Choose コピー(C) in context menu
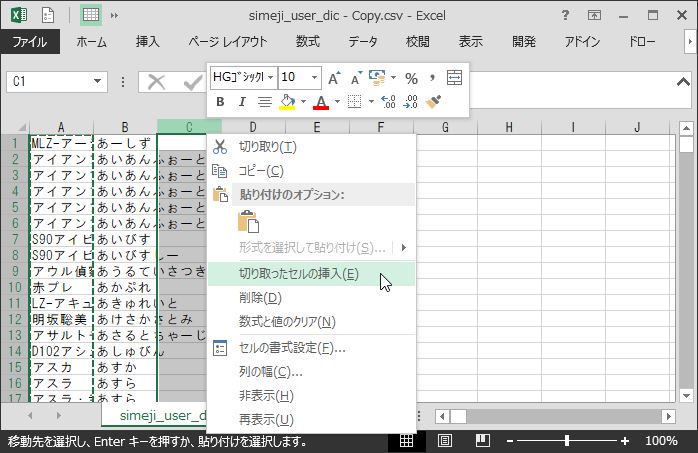The width and height of the screenshot is (698, 453). pyautogui.click(x=312, y=170)
